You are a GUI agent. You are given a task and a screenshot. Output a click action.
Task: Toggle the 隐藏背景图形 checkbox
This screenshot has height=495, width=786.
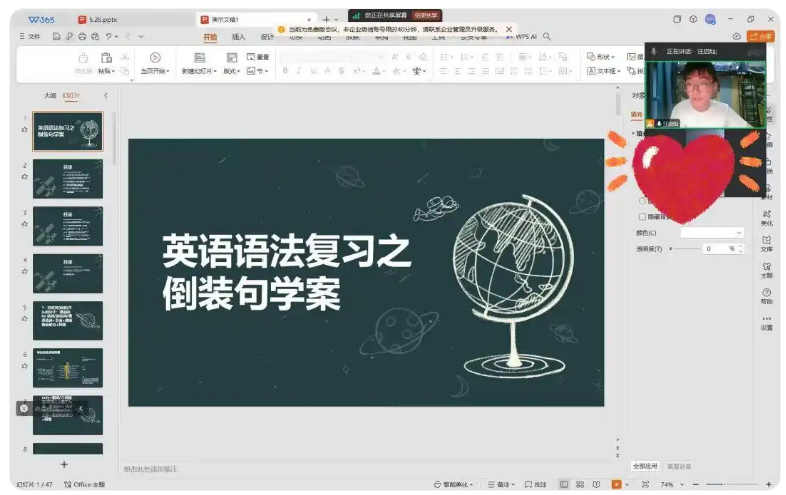pyautogui.click(x=642, y=216)
